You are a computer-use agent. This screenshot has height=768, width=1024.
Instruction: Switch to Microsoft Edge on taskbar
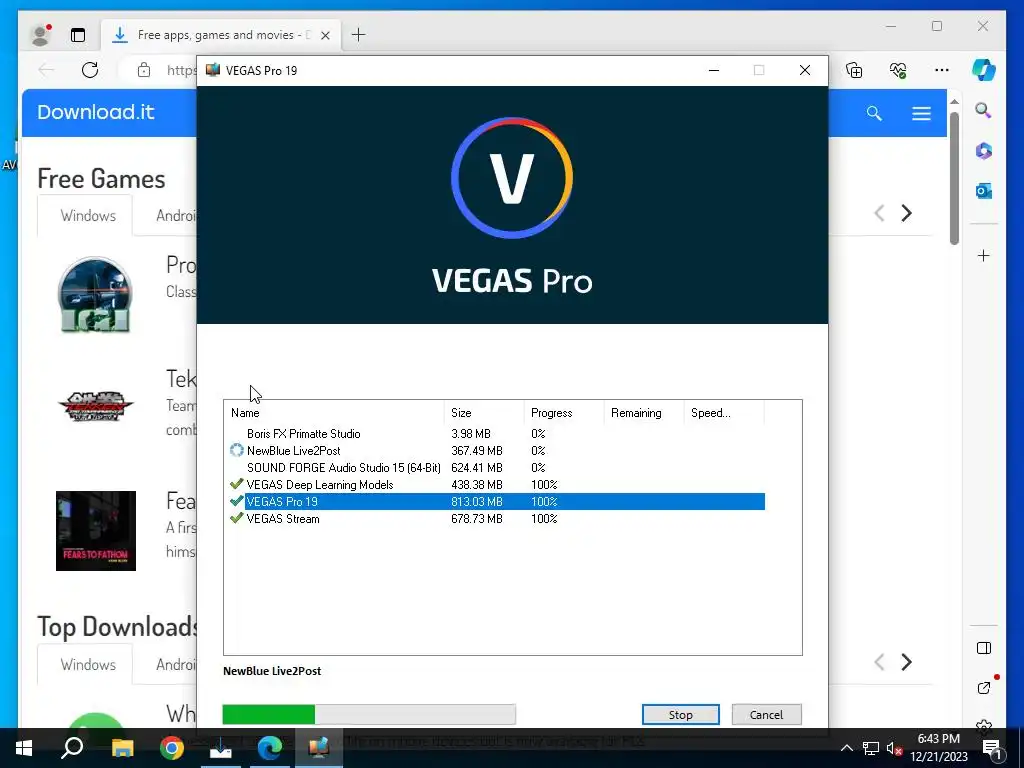coord(269,748)
